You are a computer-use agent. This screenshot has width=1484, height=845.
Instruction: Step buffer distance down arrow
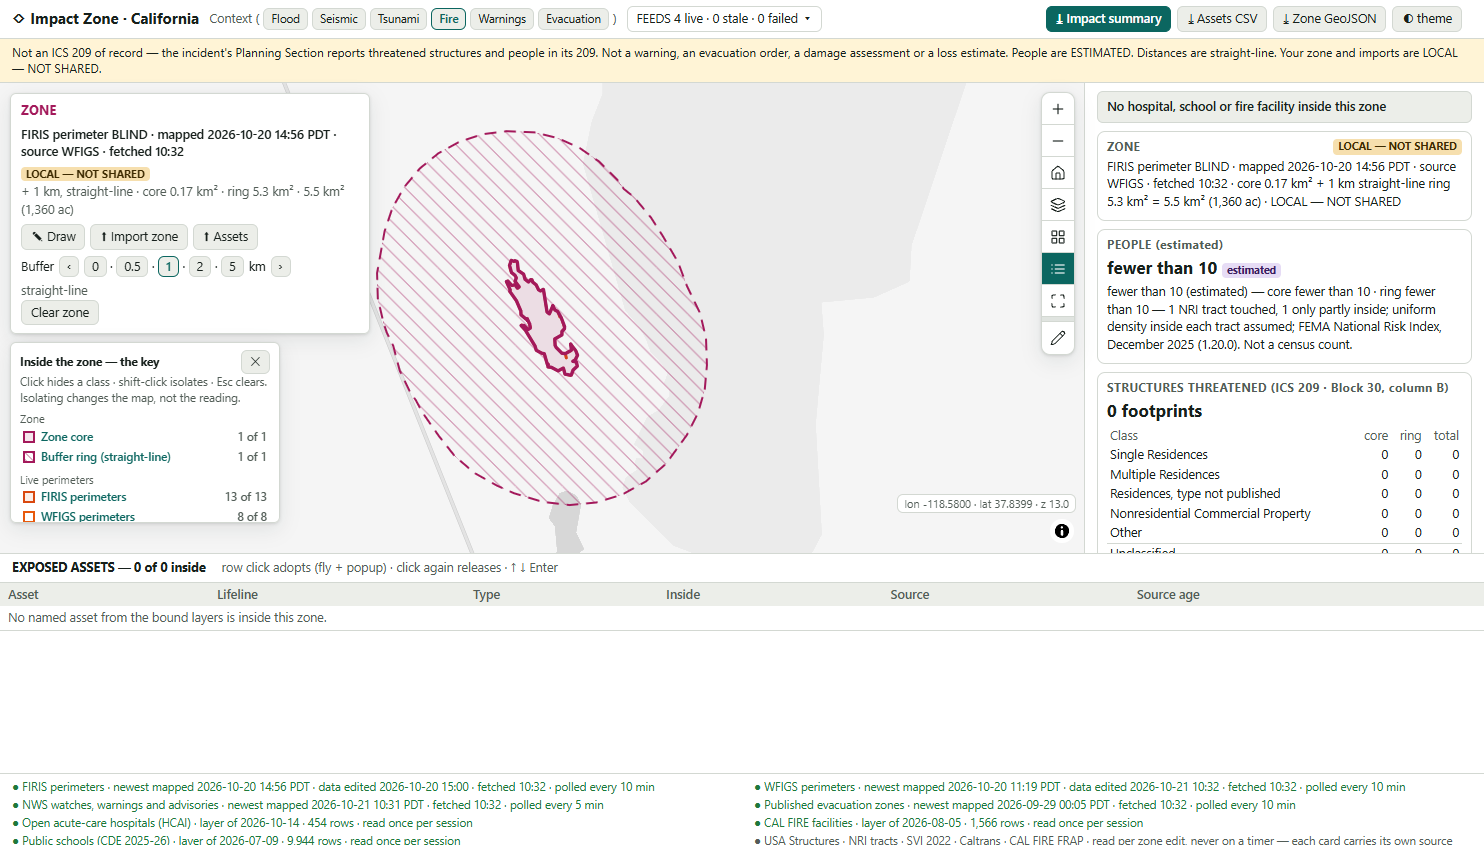(69, 267)
